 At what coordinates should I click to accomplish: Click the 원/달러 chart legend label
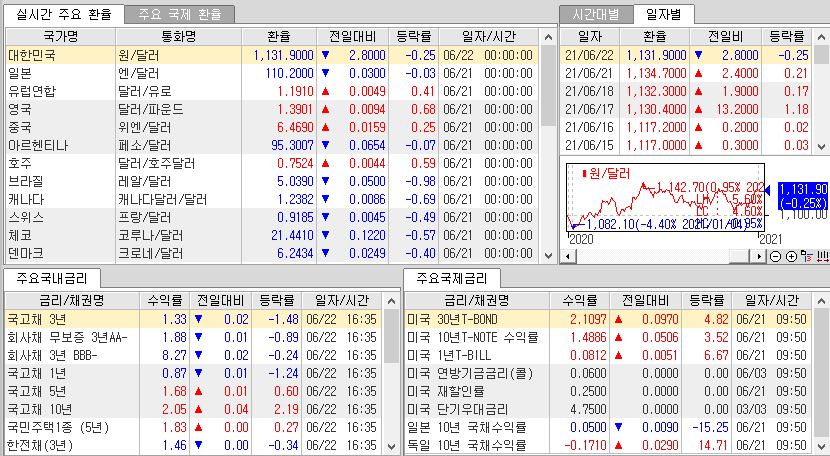point(606,173)
